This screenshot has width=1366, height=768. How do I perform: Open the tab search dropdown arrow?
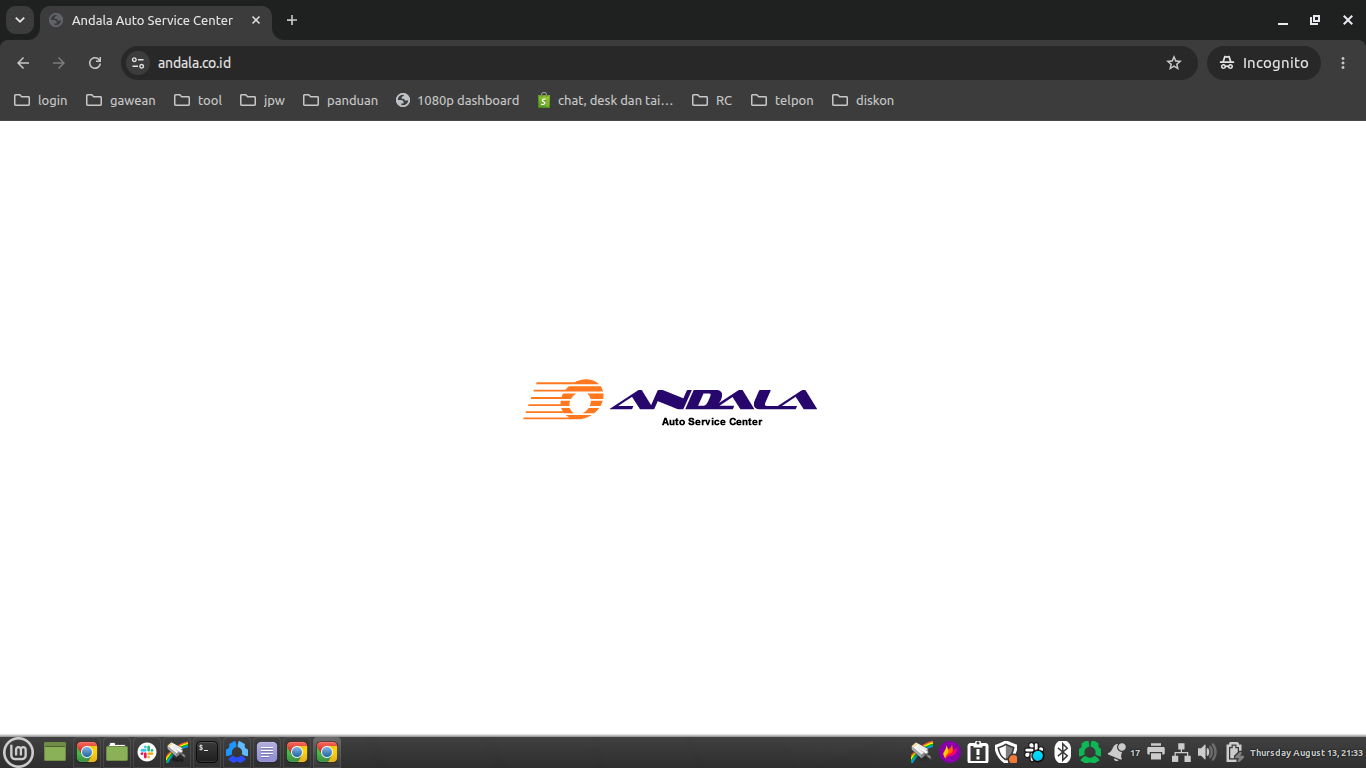(20, 20)
